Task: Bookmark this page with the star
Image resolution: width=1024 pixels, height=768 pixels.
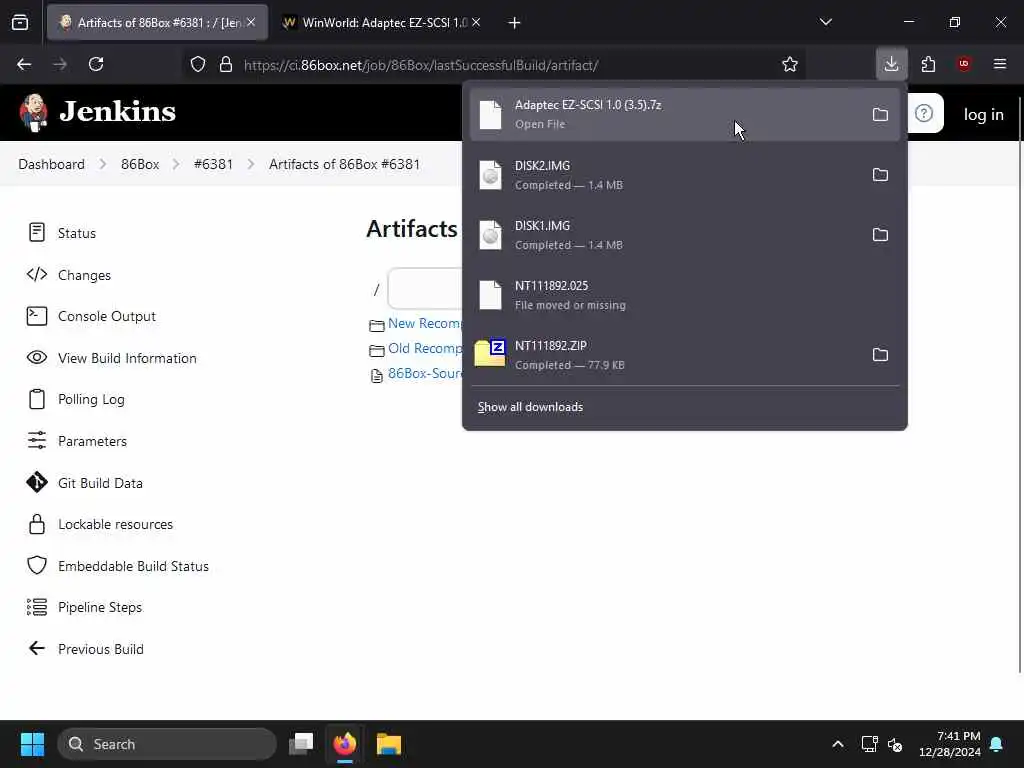Action: (x=790, y=64)
